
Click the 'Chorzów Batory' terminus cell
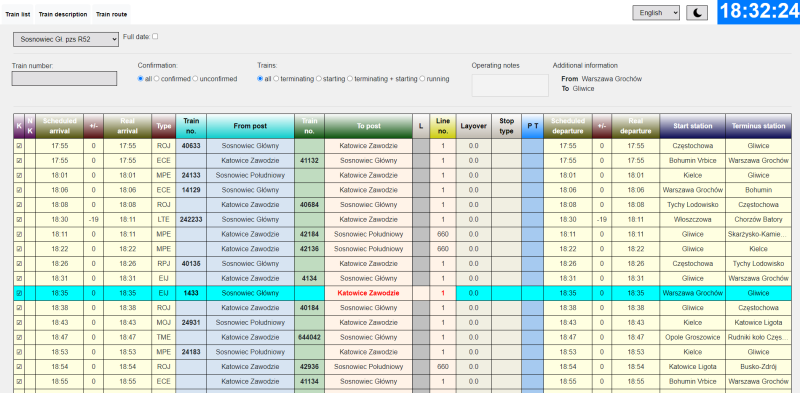(x=758, y=219)
